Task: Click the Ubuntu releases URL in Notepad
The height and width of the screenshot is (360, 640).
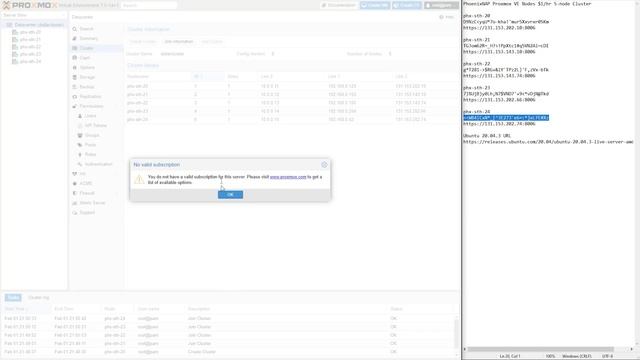Action: (x=548, y=142)
